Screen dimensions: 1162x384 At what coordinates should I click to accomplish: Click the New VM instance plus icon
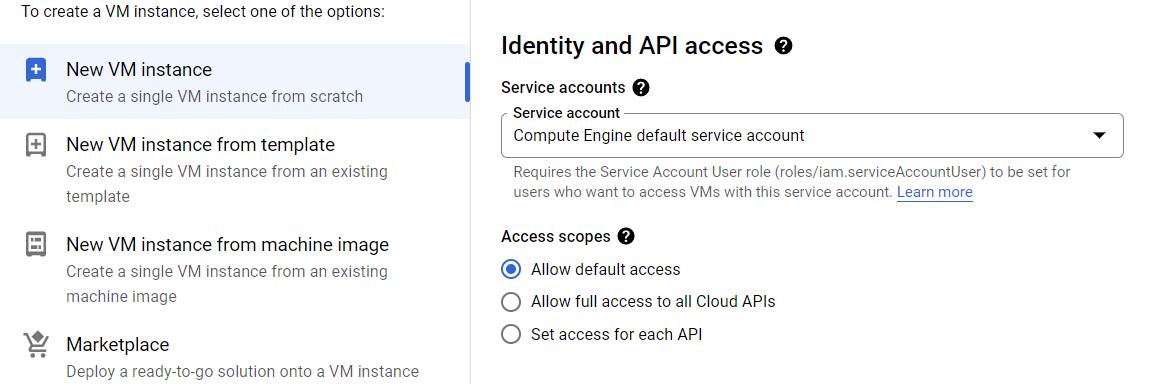[36, 70]
